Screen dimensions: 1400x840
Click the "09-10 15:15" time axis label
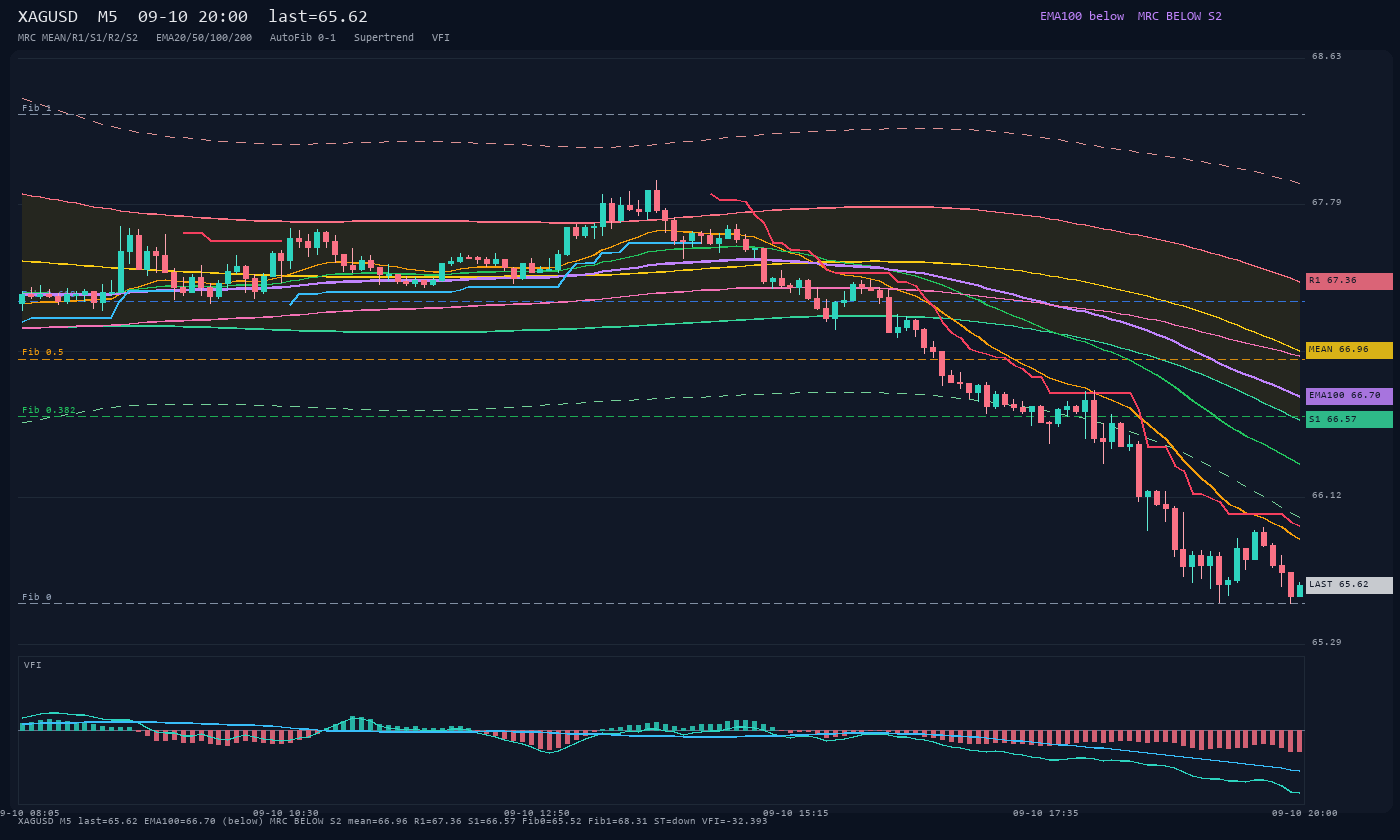point(796,813)
